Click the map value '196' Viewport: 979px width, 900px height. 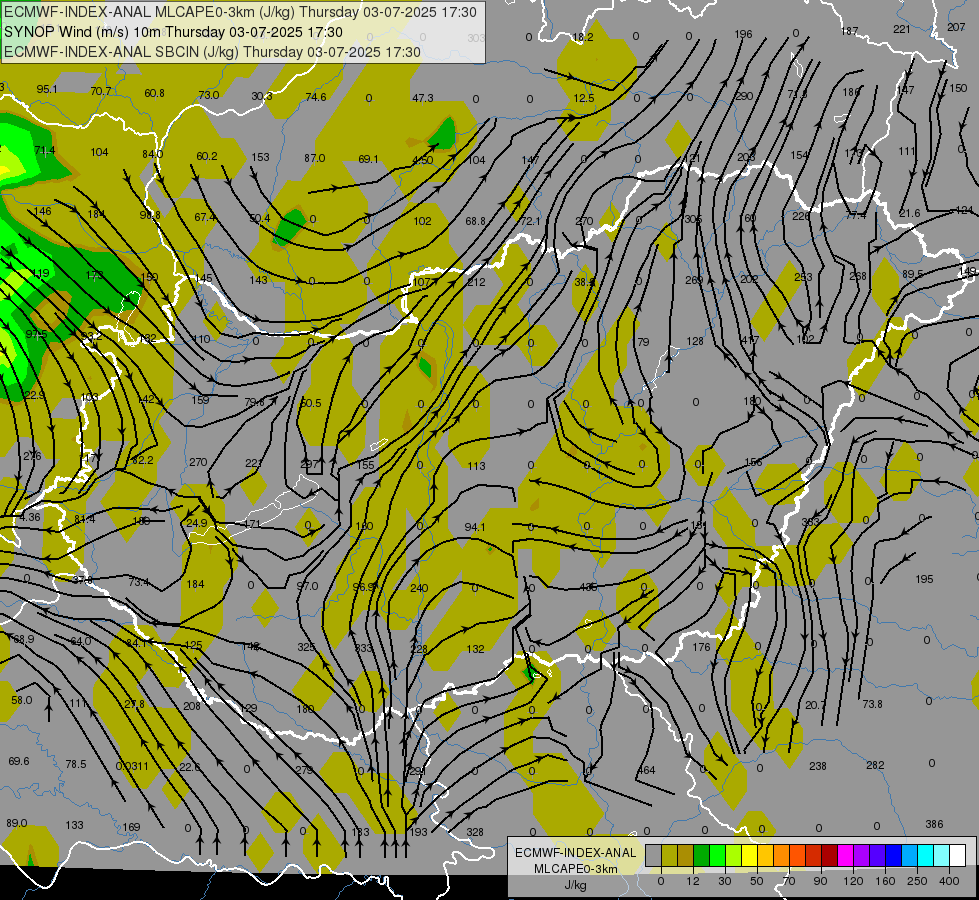click(743, 34)
